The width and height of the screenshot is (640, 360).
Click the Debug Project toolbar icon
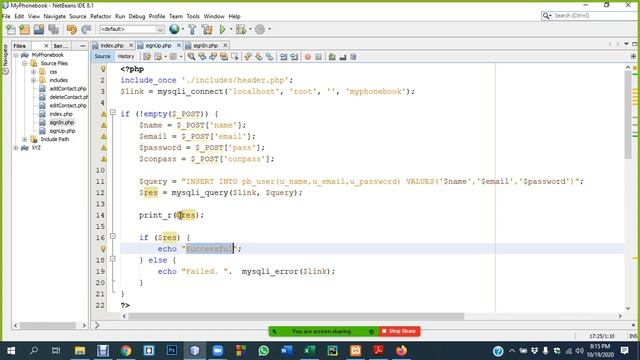(241, 29)
